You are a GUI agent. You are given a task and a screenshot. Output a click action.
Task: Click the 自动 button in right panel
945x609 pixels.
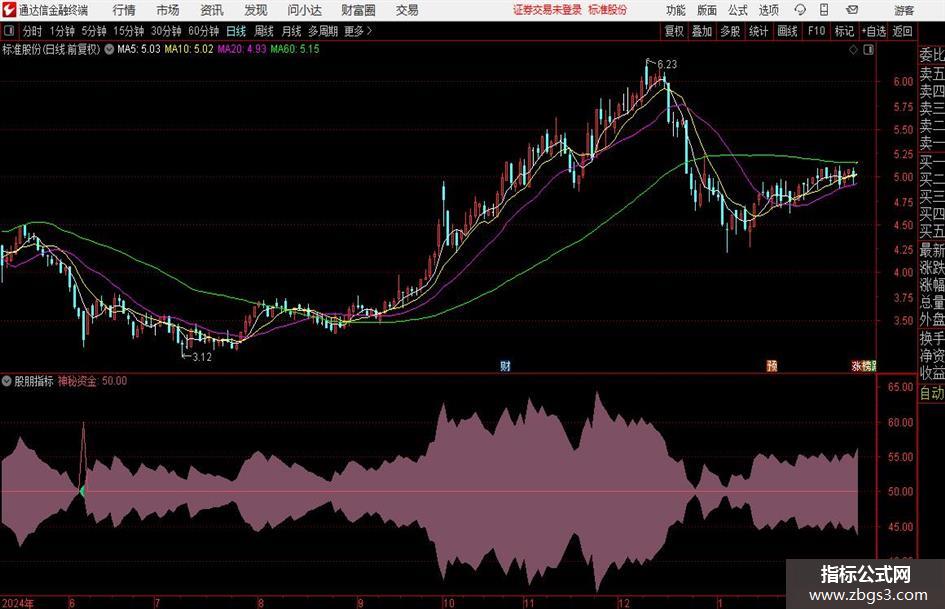(931, 394)
